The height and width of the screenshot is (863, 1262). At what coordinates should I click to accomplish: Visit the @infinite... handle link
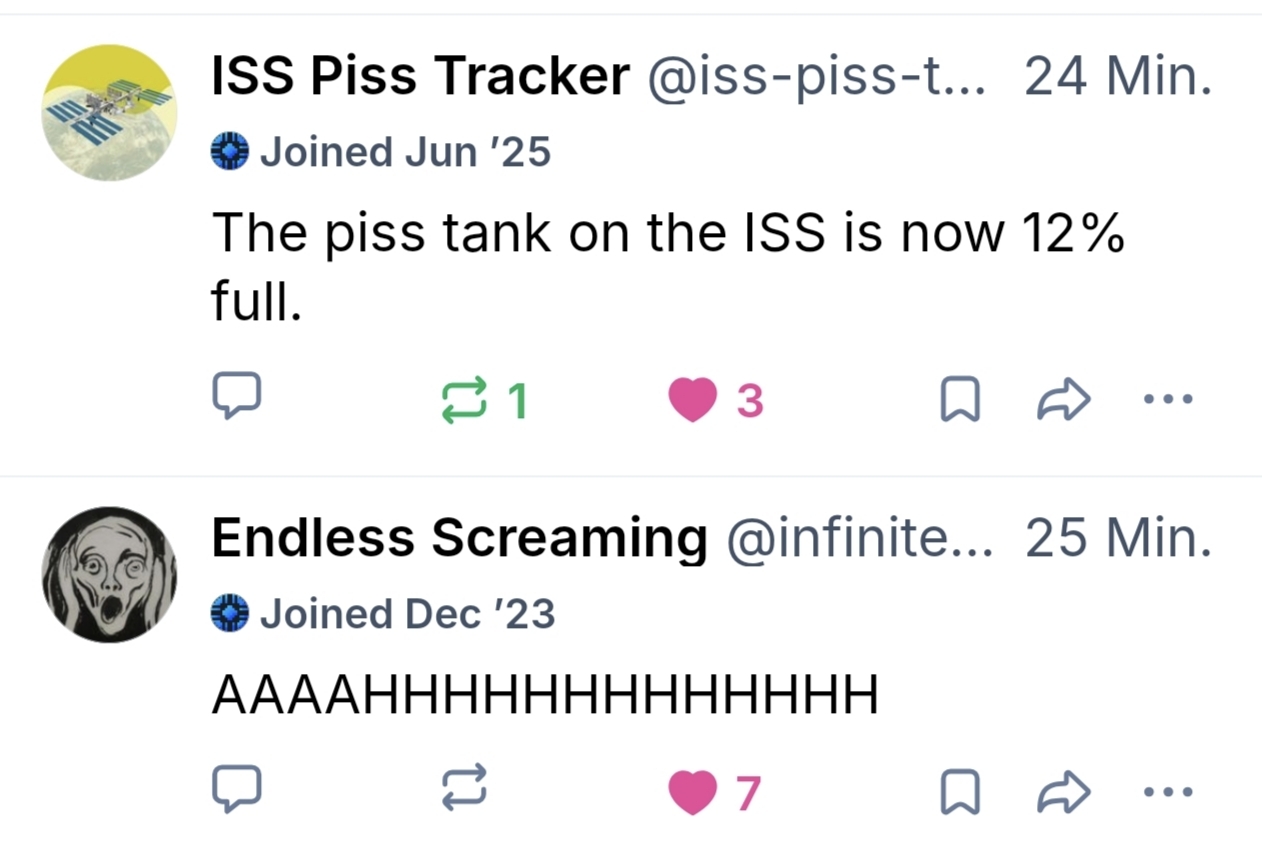pyautogui.click(x=859, y=539)
